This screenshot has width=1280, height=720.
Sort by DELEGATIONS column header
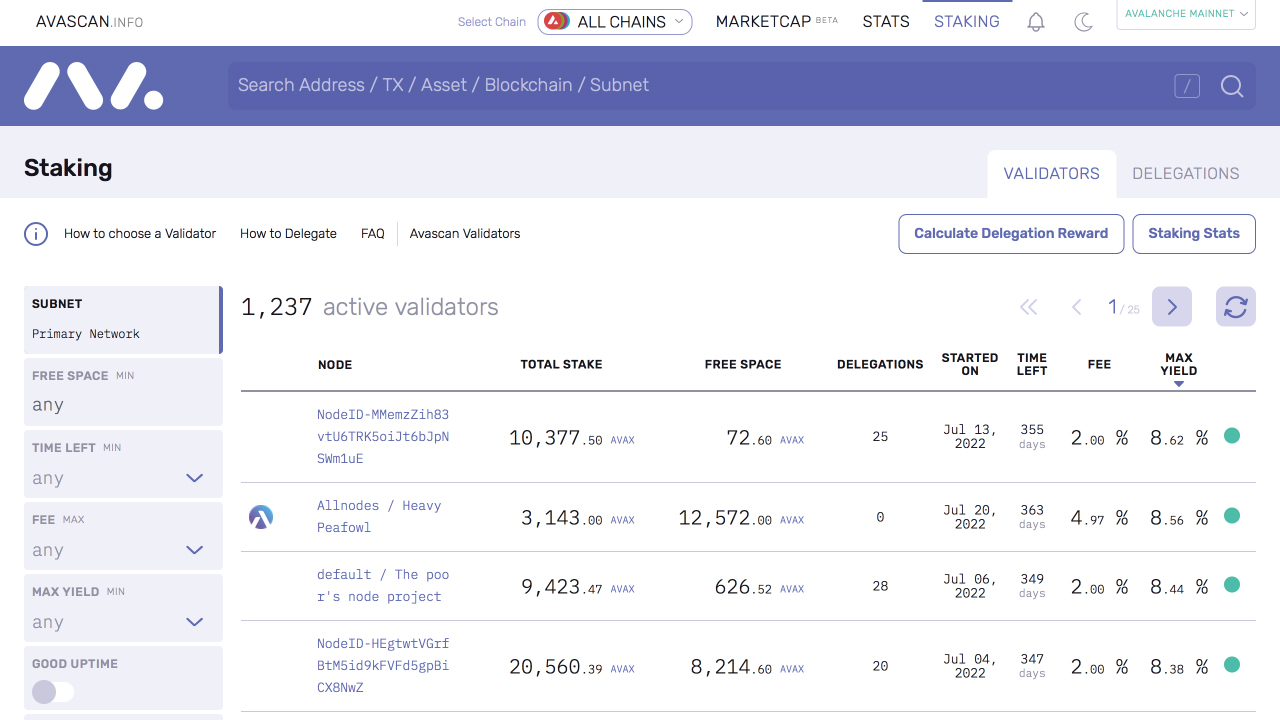coord(880,365)
